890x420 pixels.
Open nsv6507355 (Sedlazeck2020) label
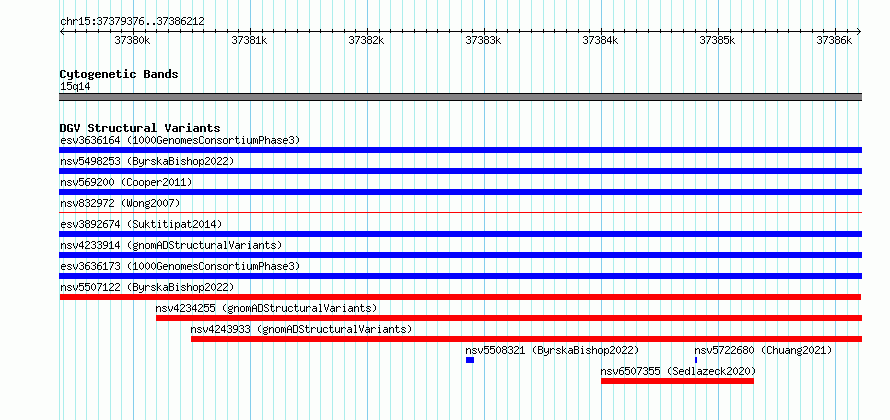coord(678,371)
